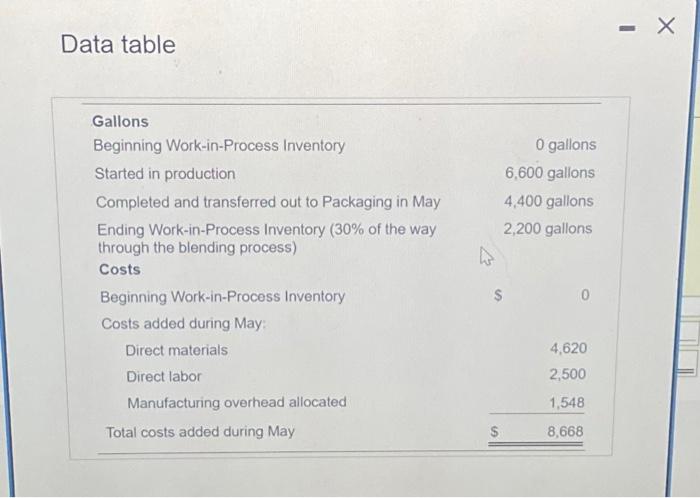Image resolution: width=700 pixels, height=498 pixels.
Task: Select the 4,400 gallons value
Action: coord(548,201)
